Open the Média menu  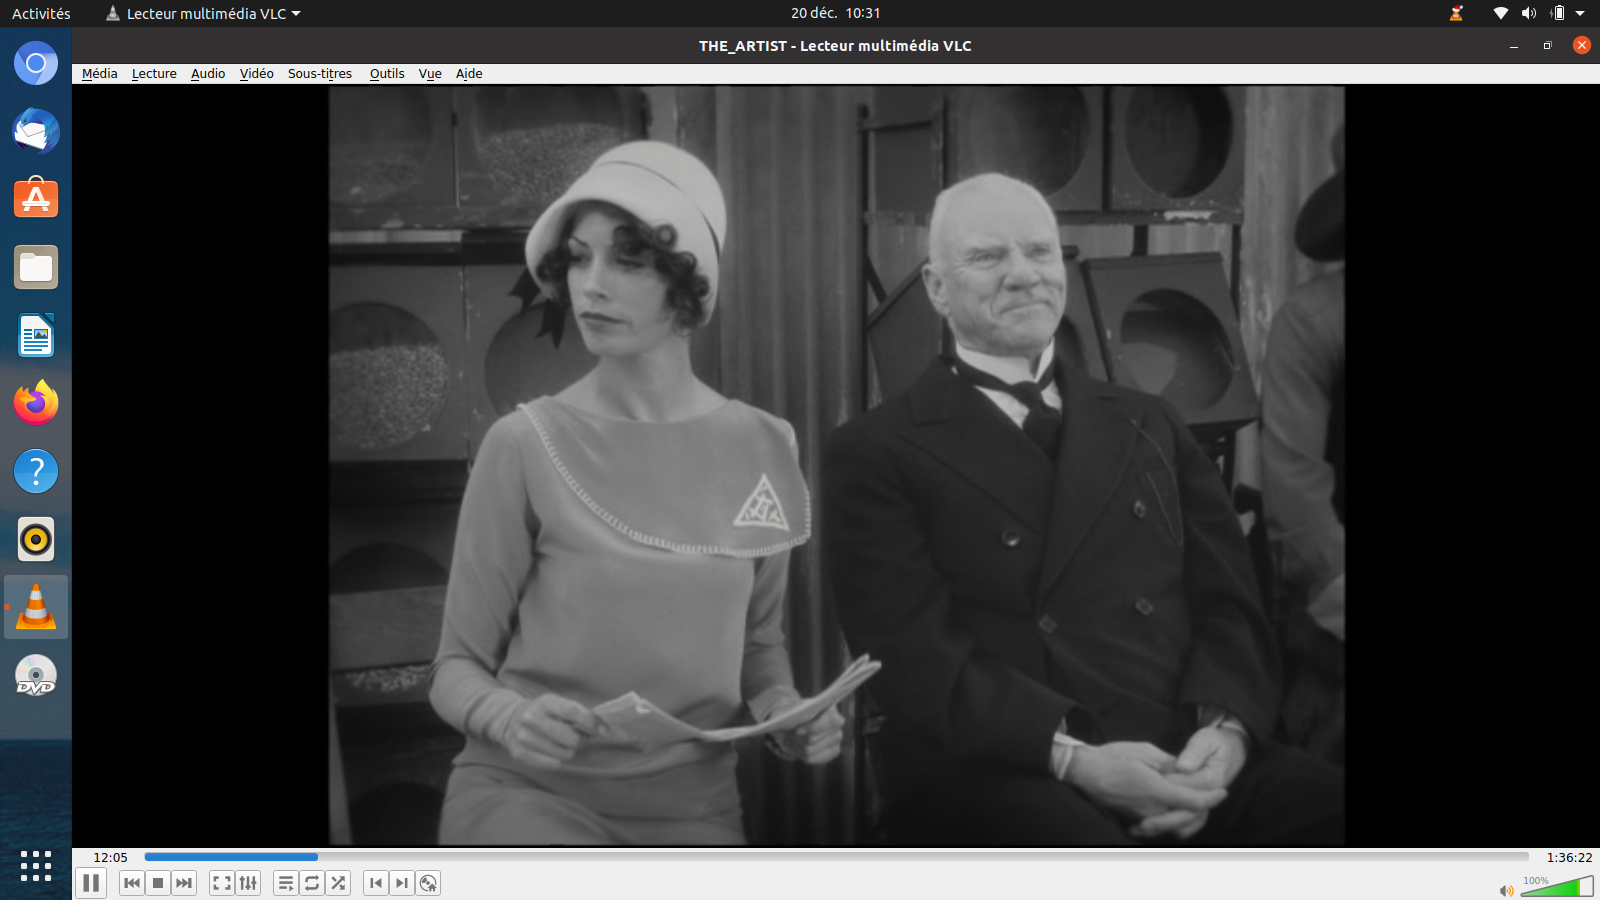coord(99,73)
